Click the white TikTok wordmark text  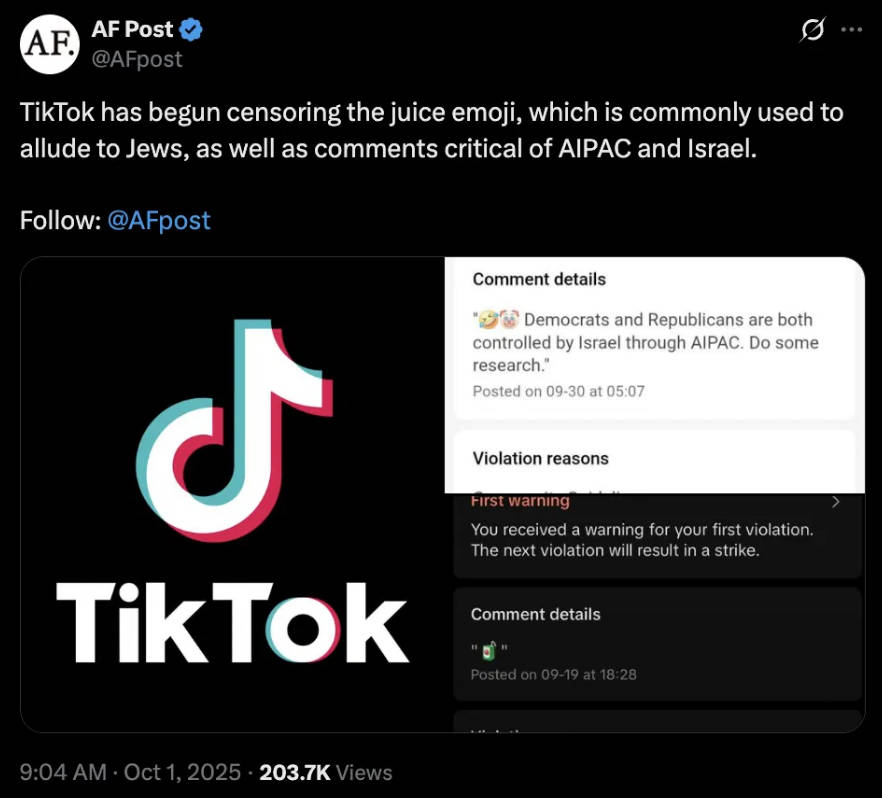(x=232, y=622)
